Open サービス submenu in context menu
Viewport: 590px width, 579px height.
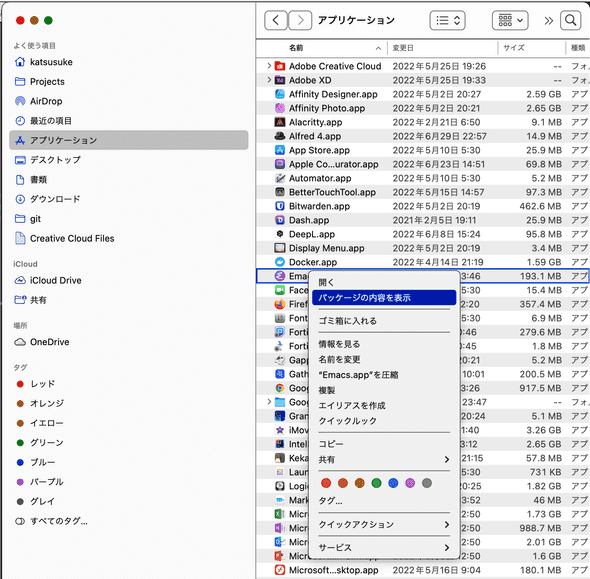pyautogui.click(x=384, y=547)
